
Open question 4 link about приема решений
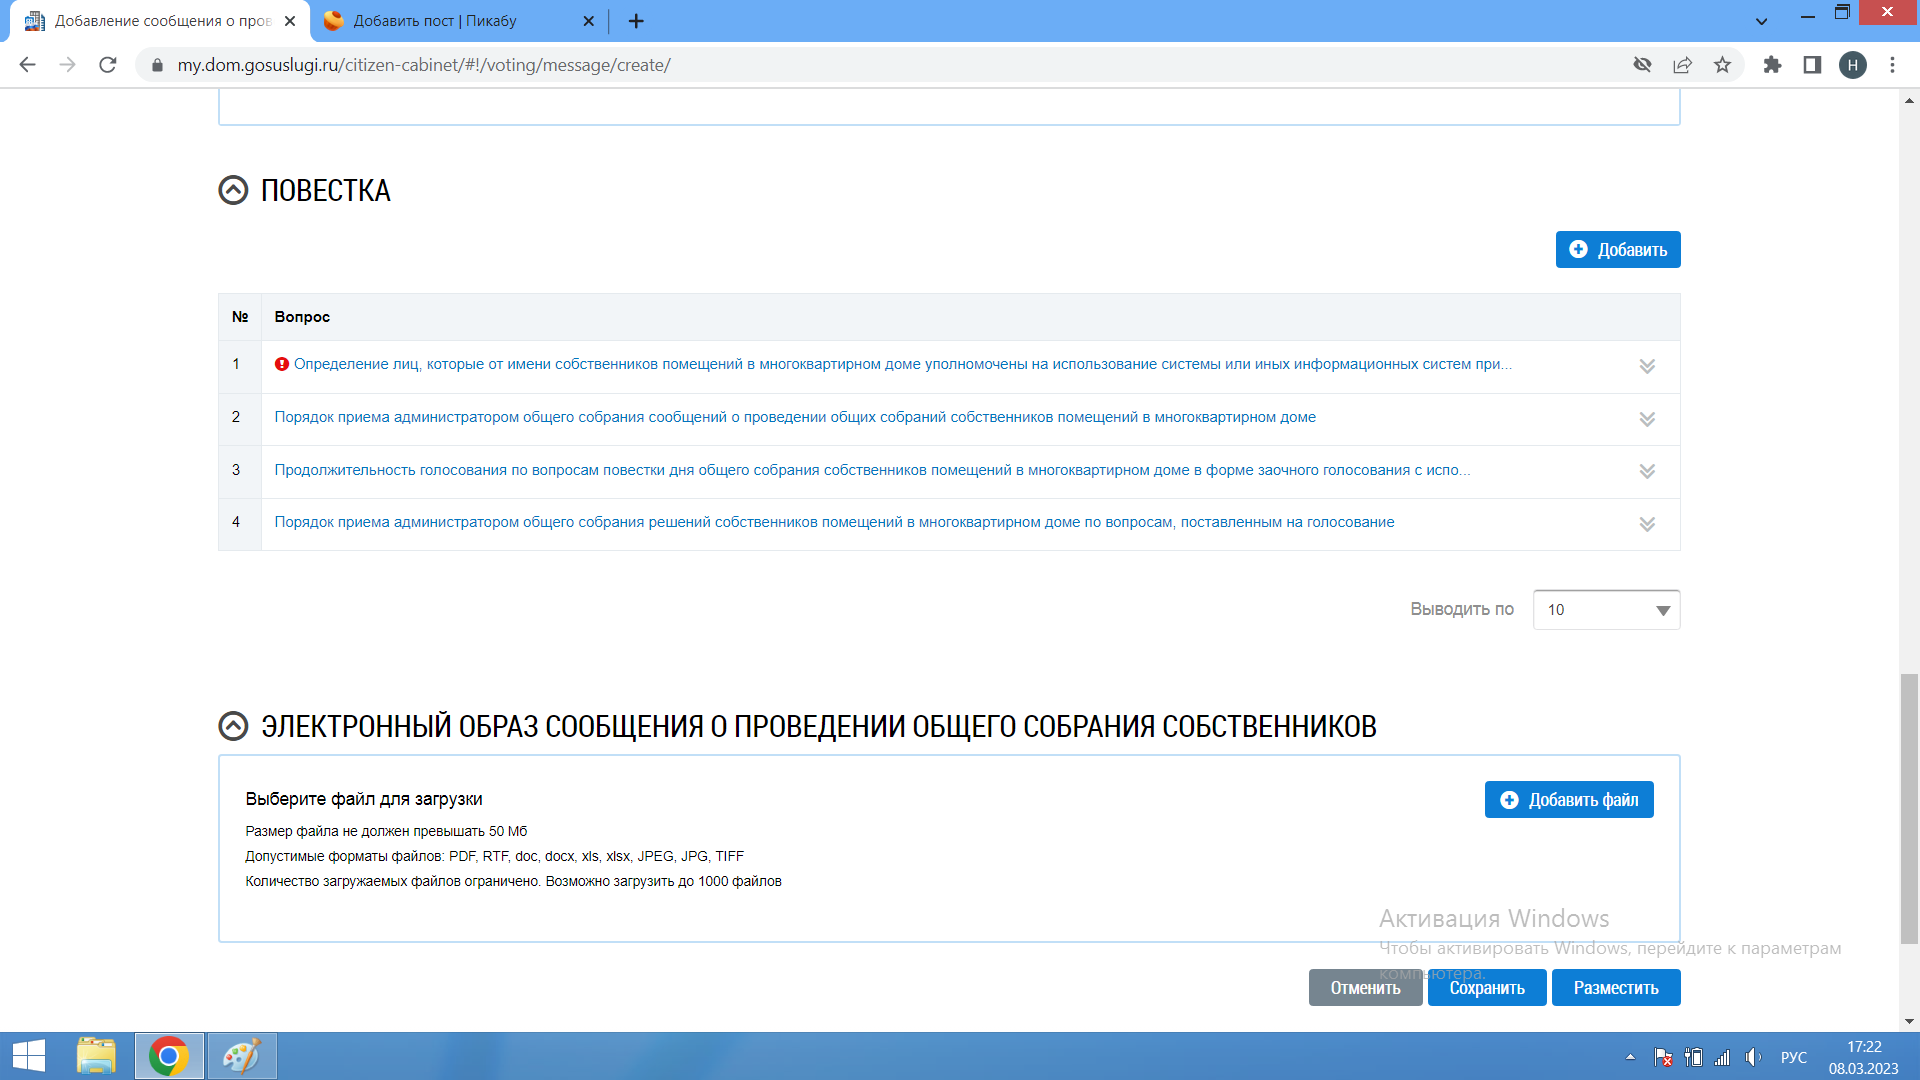834,522
